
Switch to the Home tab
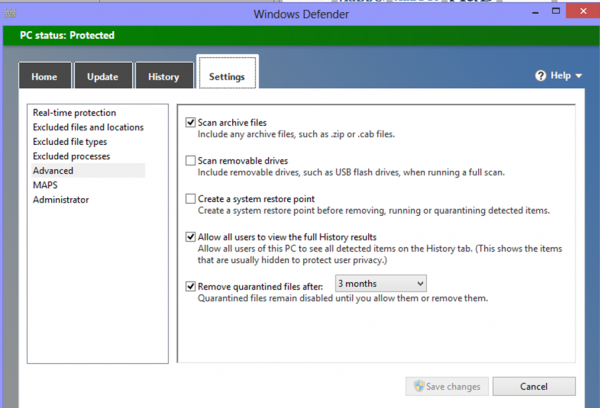click(x=45, y=76)
